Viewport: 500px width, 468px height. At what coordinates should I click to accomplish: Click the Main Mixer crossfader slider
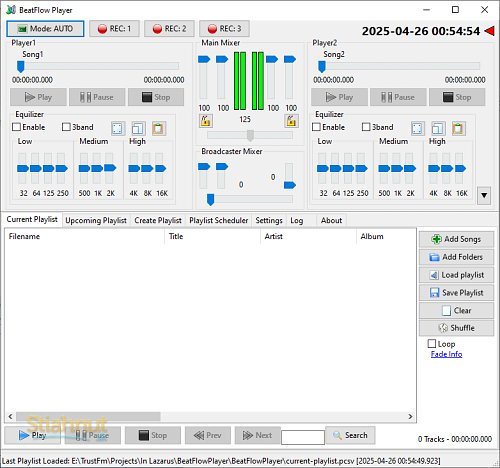tap(250, 135)
